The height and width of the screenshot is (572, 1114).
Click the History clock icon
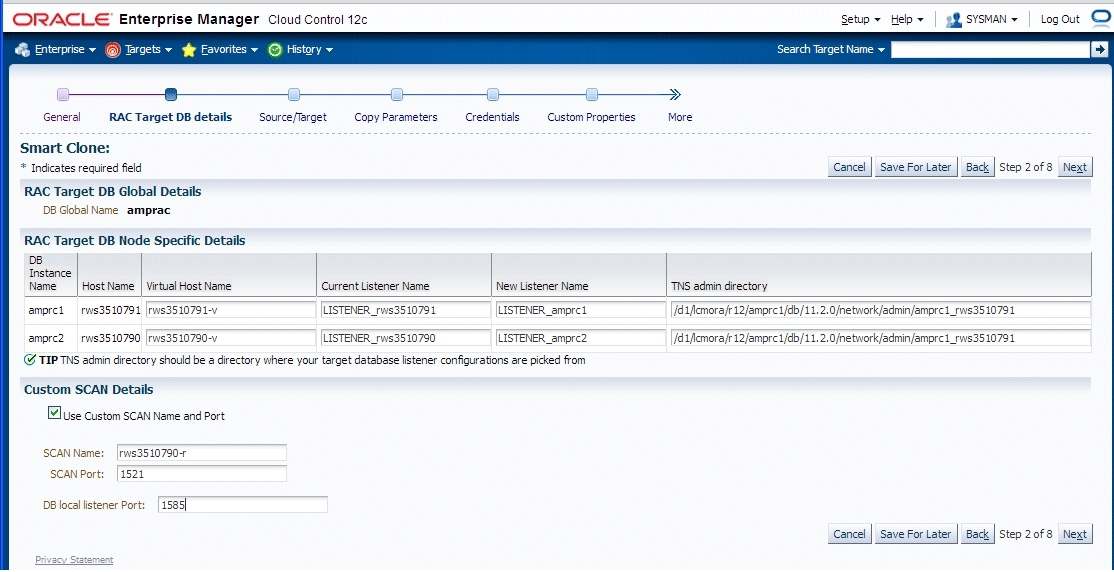275,50
